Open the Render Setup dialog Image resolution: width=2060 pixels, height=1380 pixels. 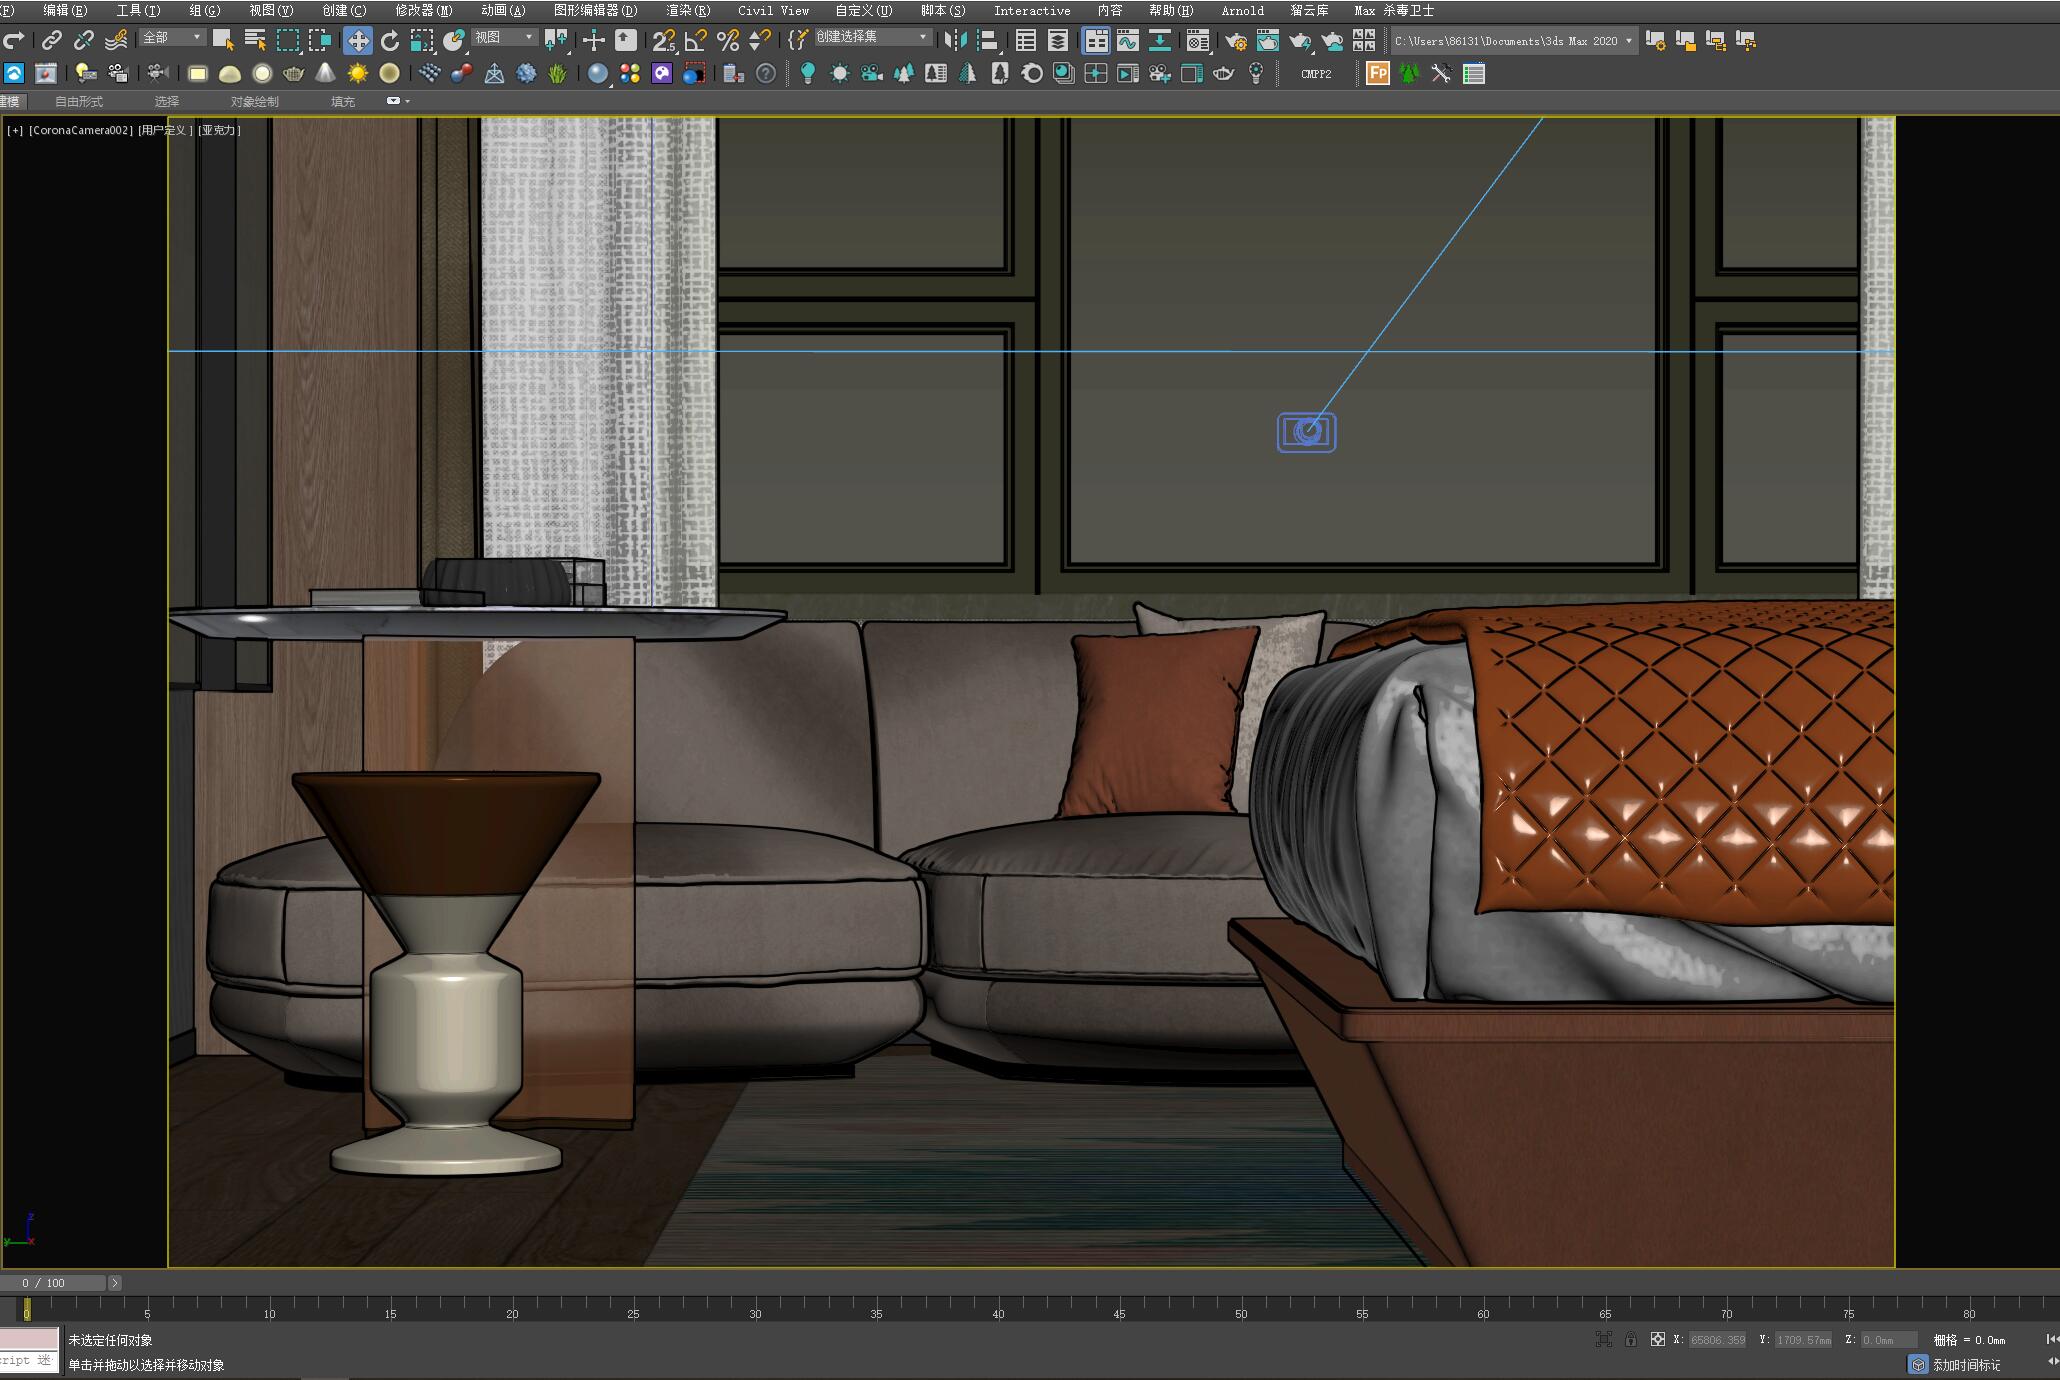pos(1236,40)
